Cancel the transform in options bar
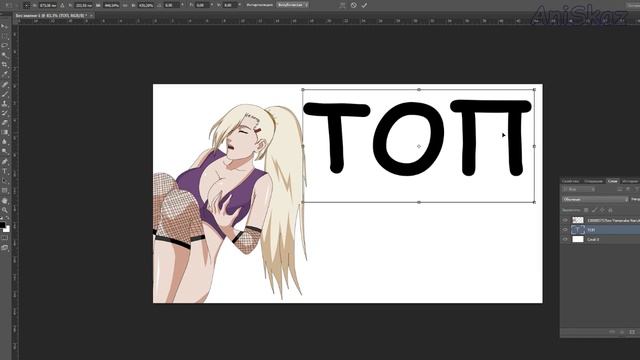The width and height of the screenshot is (640, 360). 353,5
